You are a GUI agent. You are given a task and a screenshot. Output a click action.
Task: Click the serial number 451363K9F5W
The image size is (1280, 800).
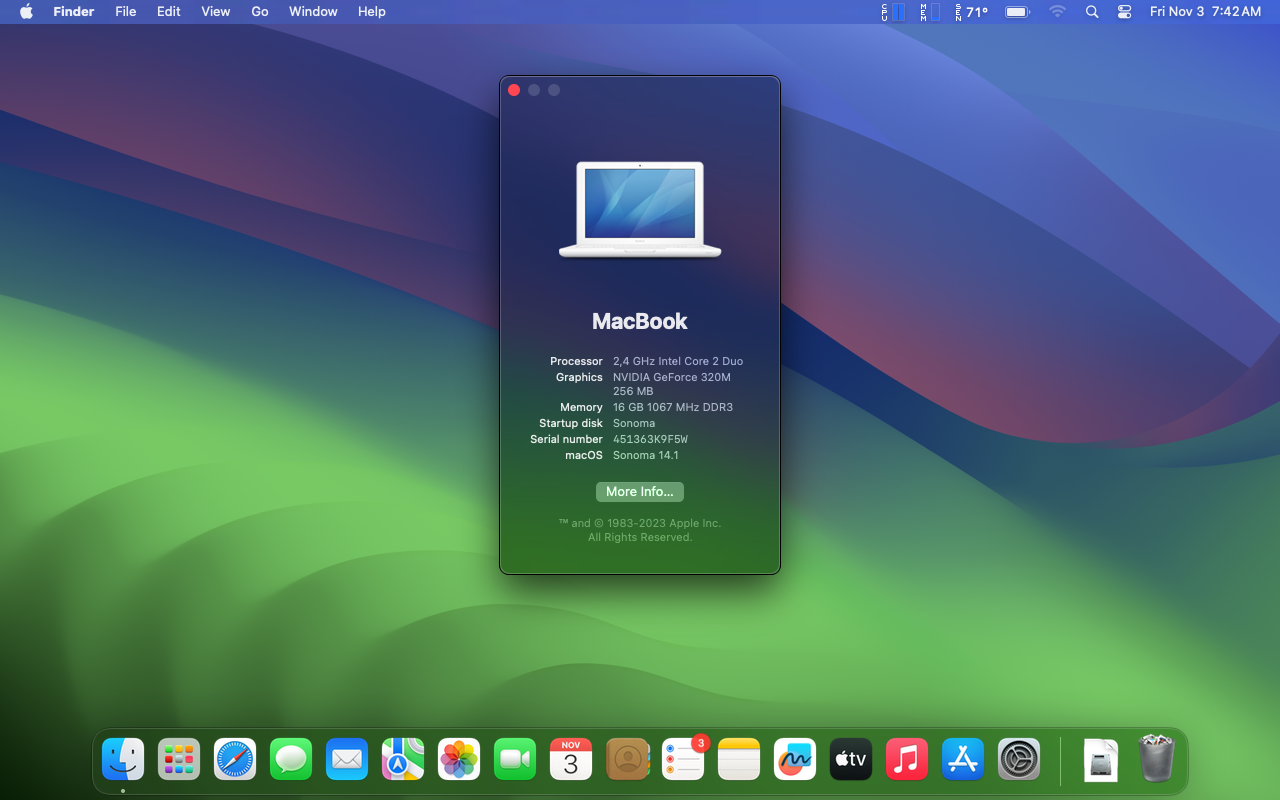650,439
